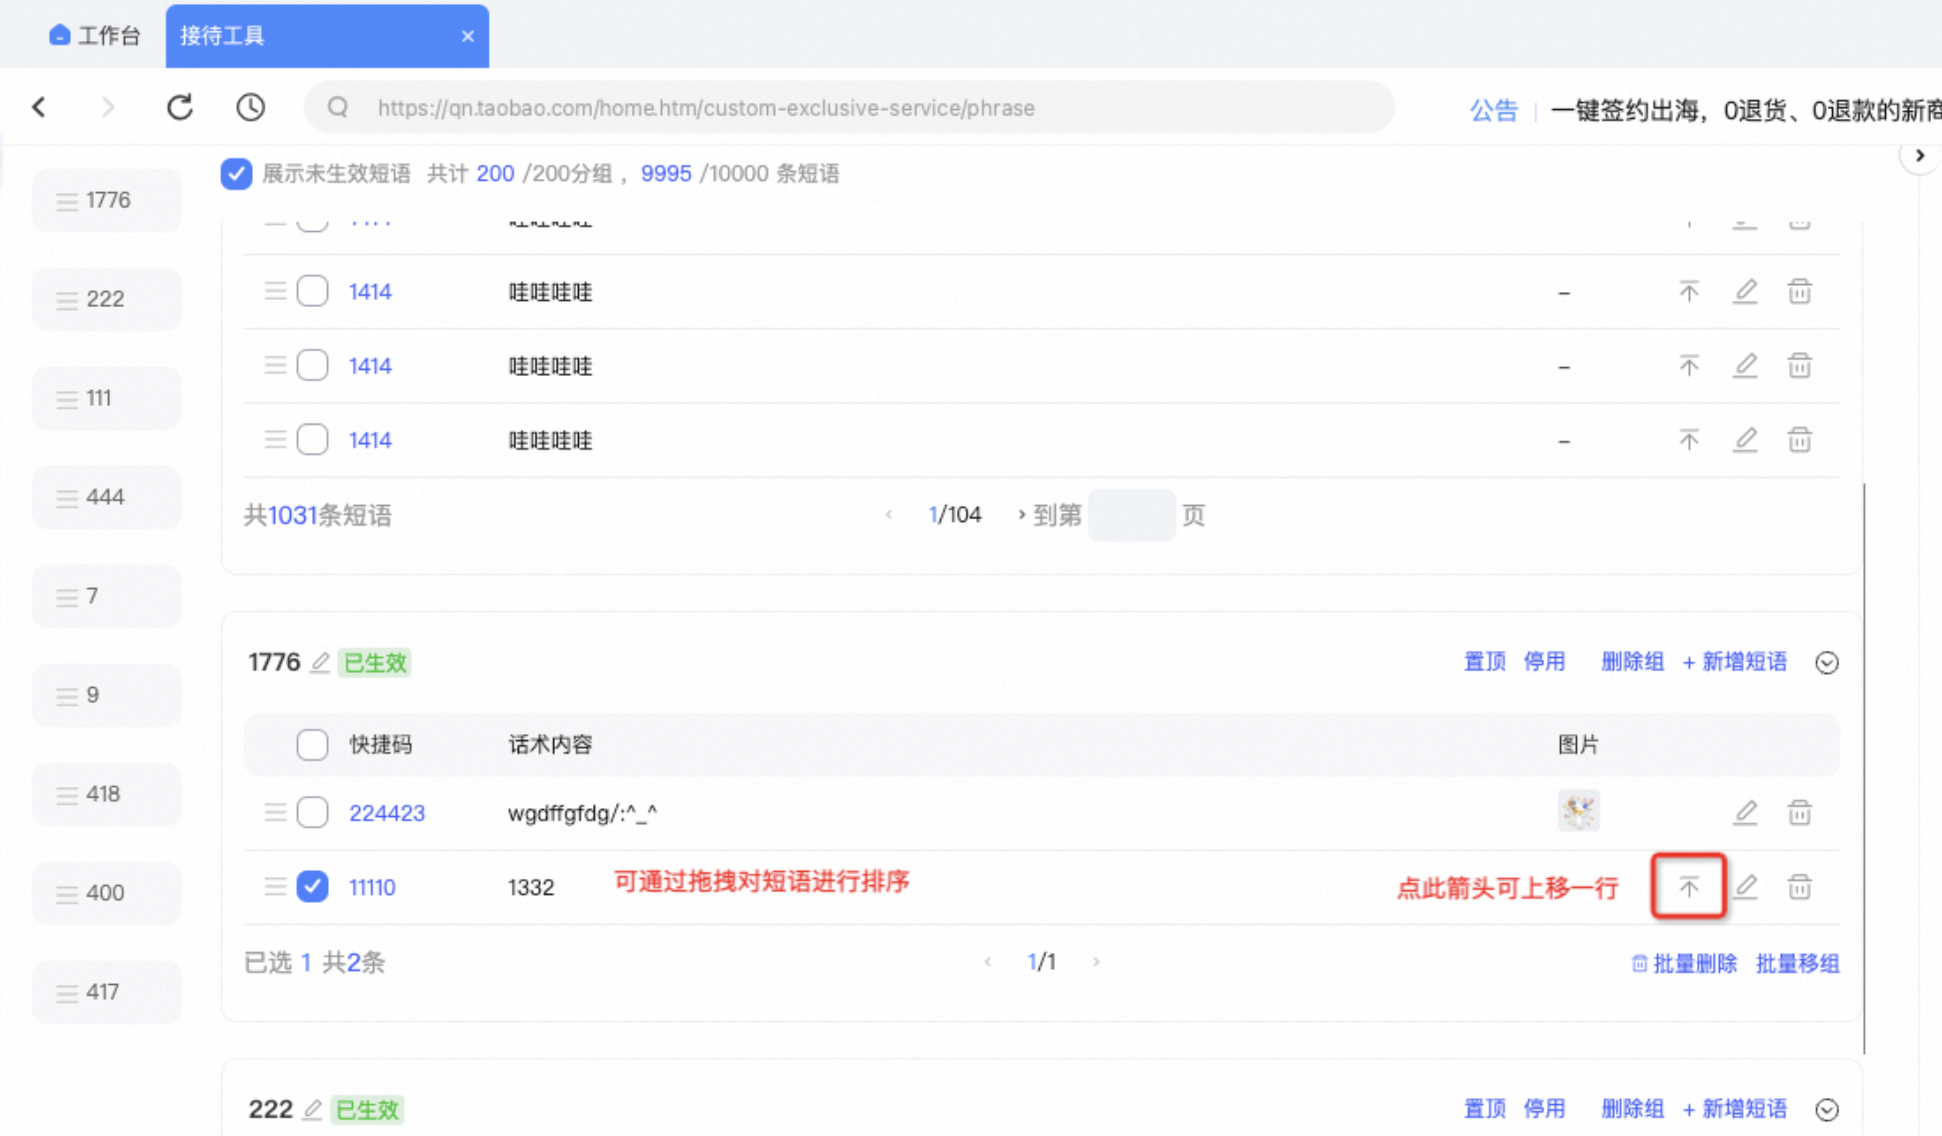Delete the 224423 phrase with trash icon

(1800, 812)
